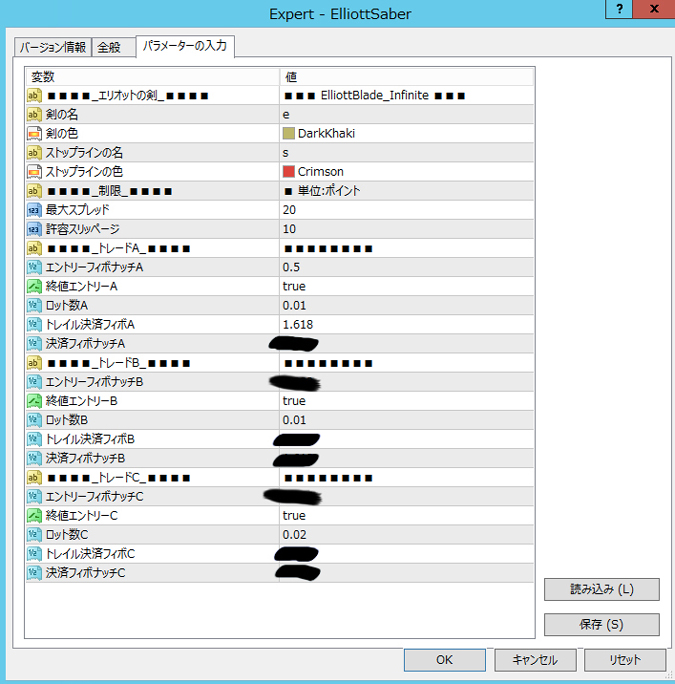Click the integer icon beside 許容スリッページ
This screenshot has width=675, height=684.
(x=34, y=229)
